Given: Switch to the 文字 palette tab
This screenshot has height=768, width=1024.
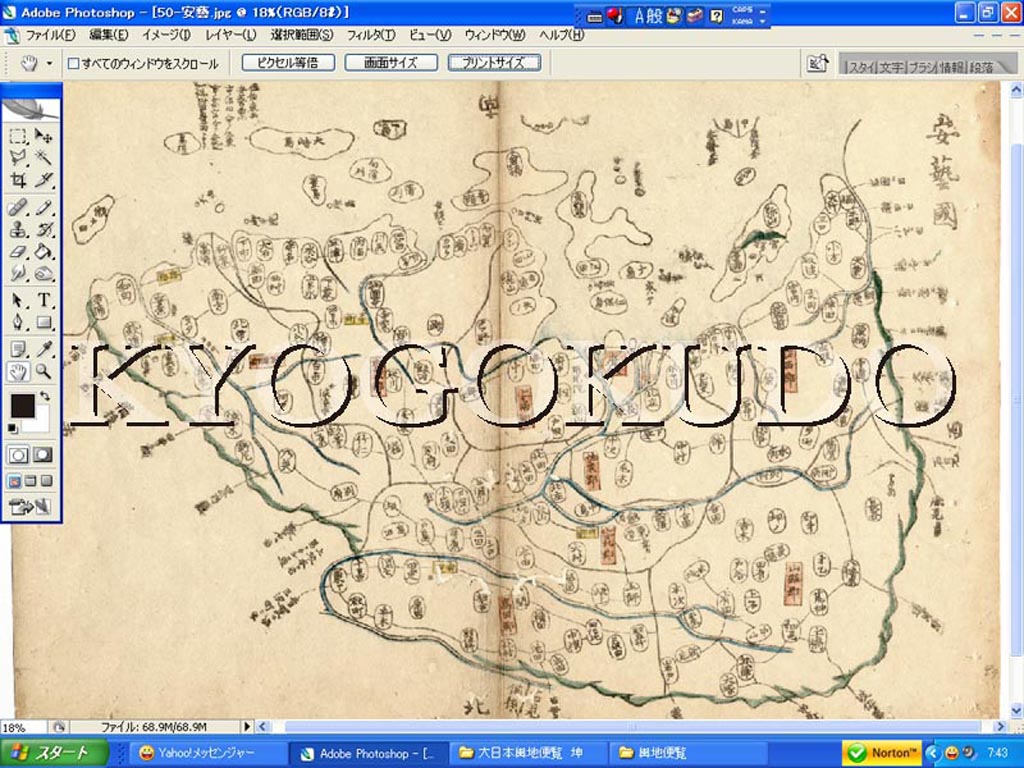Looking at the screenshot, I should pos(891,67).
